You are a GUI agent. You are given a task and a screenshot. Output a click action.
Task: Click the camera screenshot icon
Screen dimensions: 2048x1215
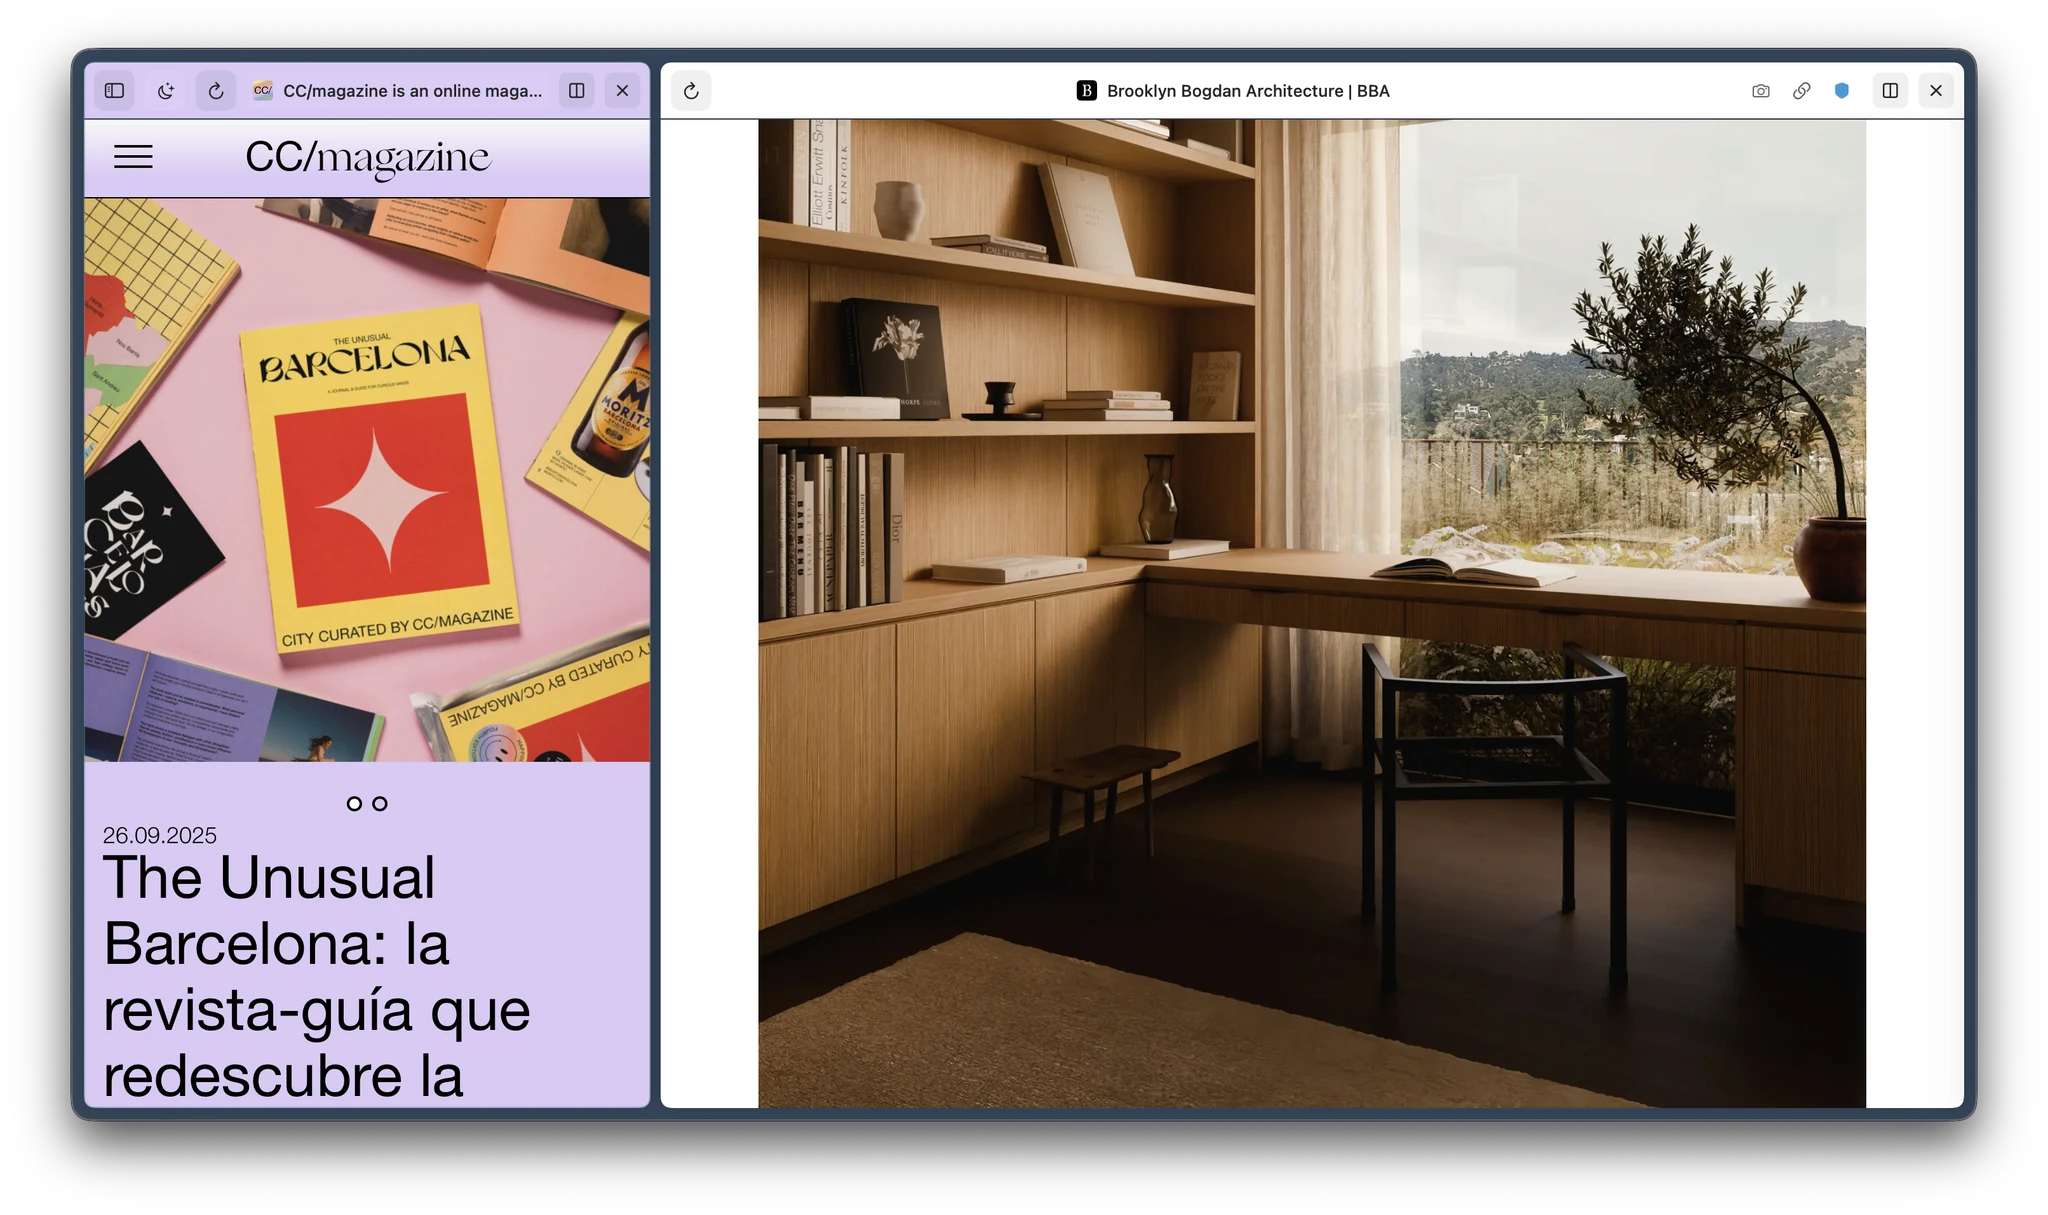tap(1761, 91)
